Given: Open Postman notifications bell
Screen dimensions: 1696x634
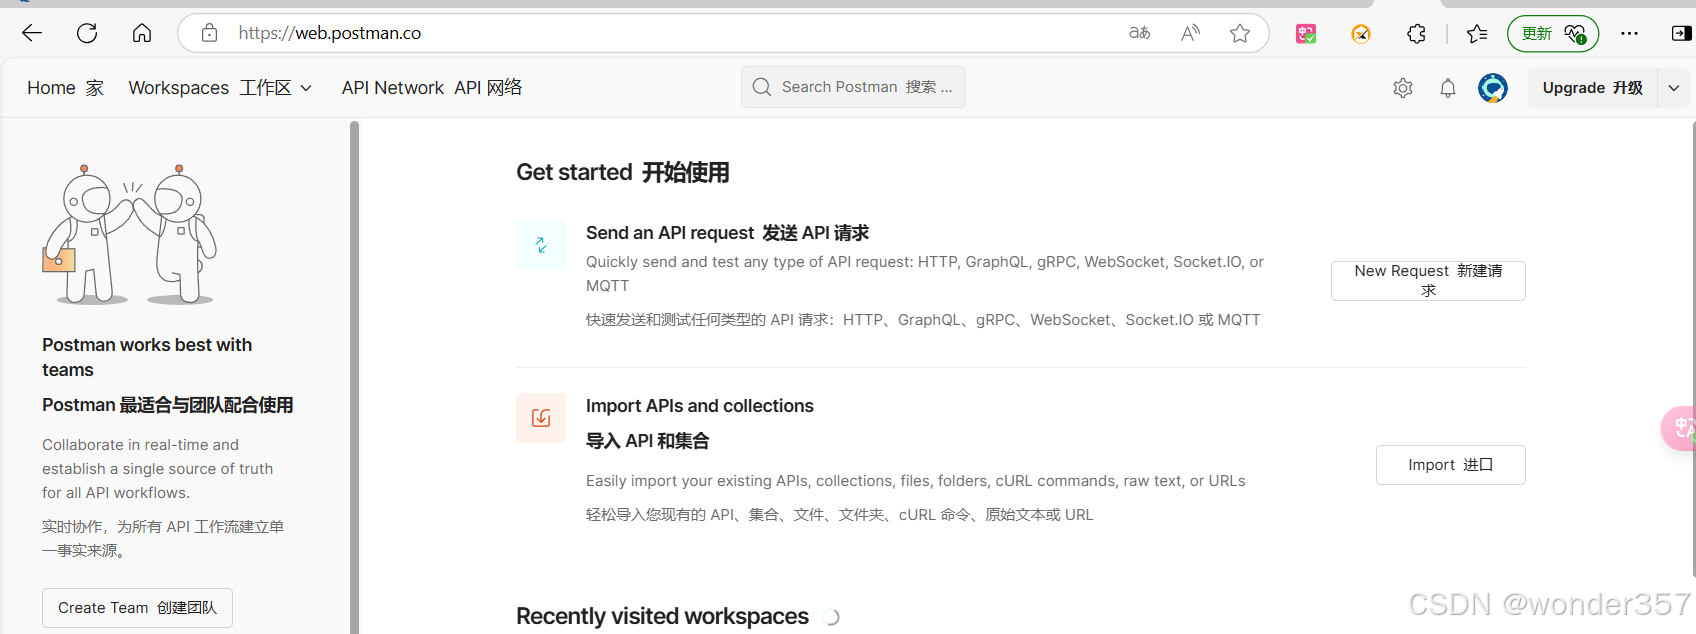Looking at the screenshot, I should [x=1448, y=88].
